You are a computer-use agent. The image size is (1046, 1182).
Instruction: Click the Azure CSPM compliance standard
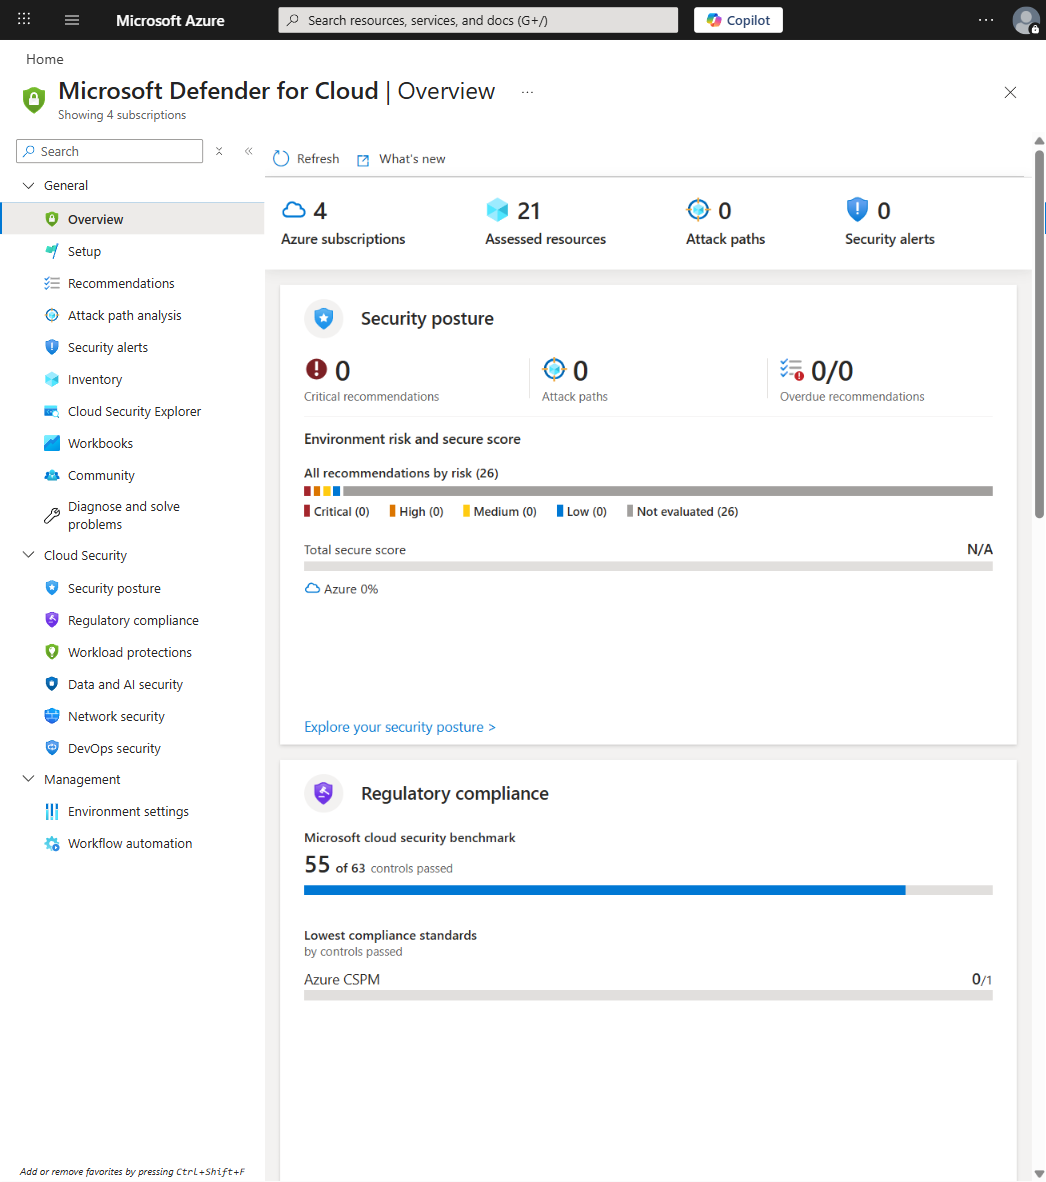click(341, 979)
